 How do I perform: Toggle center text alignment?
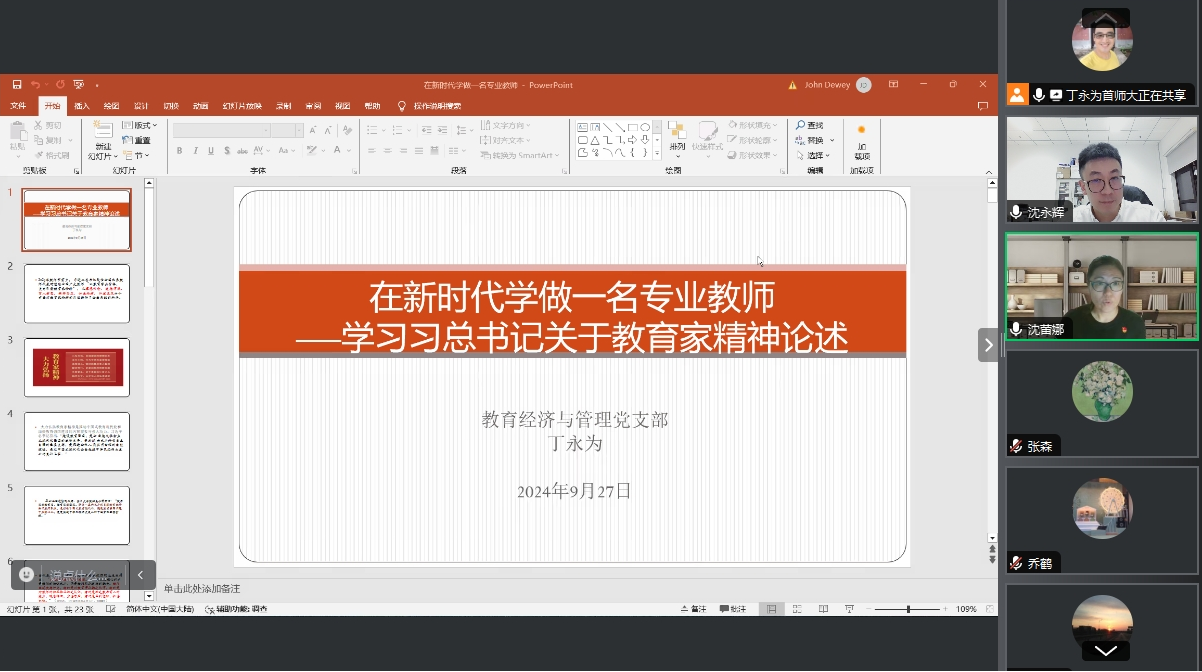coord(387,151)
